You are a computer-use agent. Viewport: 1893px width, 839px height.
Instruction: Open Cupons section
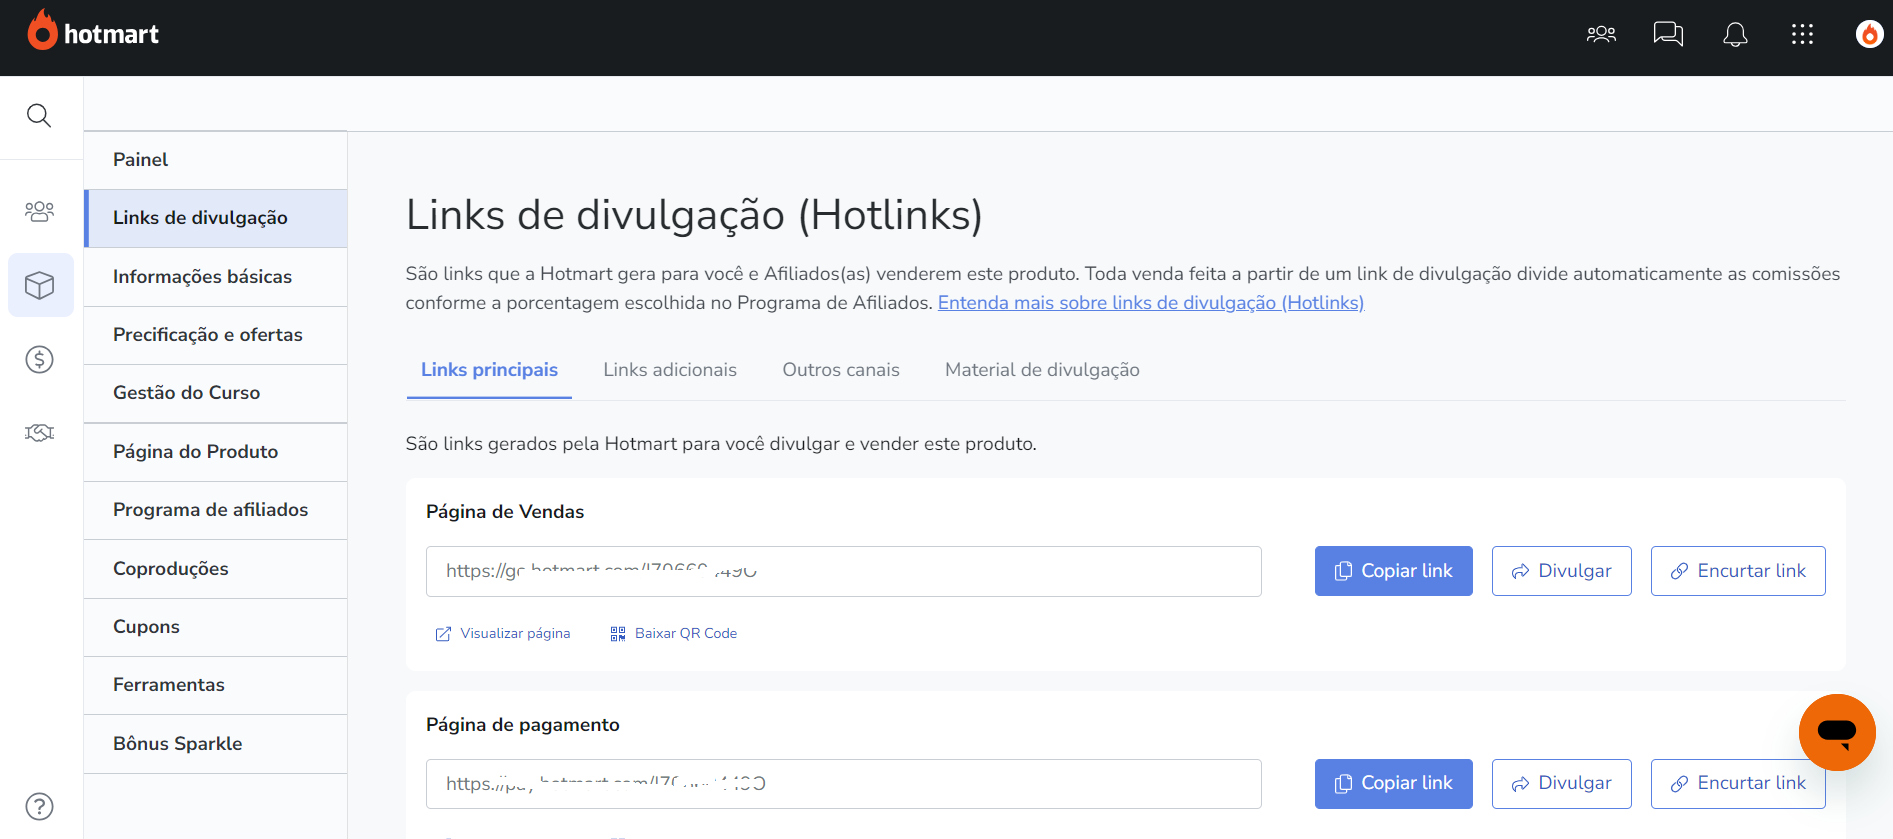pos(215,627)
